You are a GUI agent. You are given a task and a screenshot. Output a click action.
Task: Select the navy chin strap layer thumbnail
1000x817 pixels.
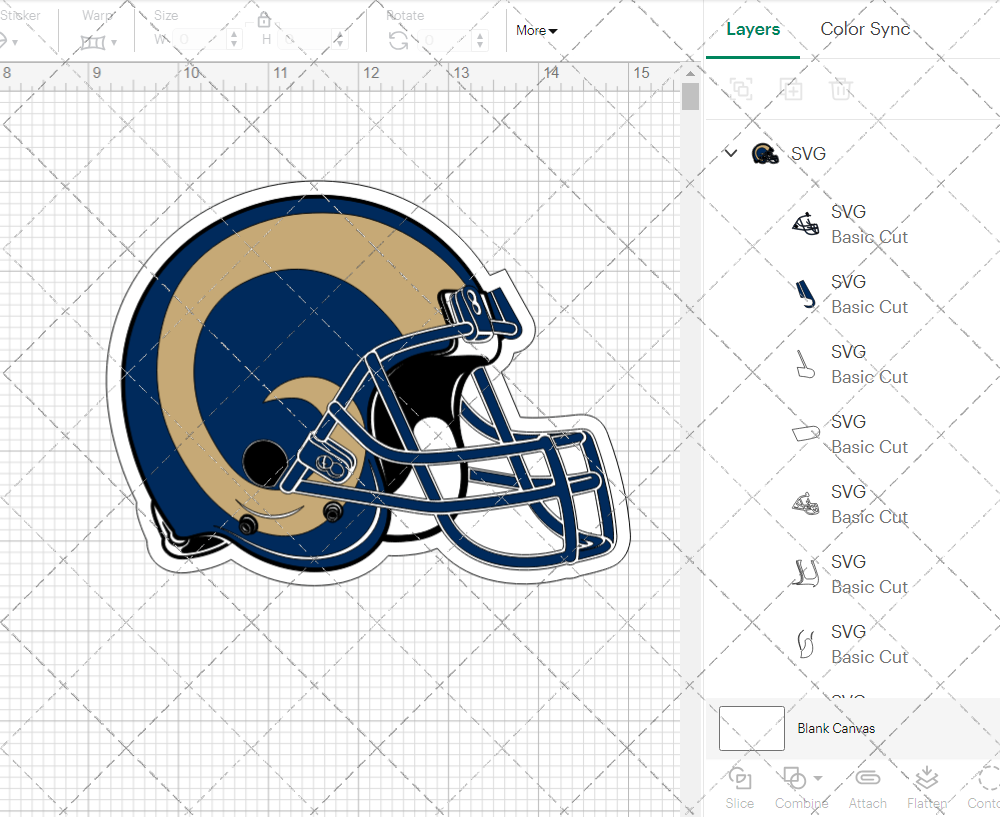pyautogui.click(x=805, y=294)
